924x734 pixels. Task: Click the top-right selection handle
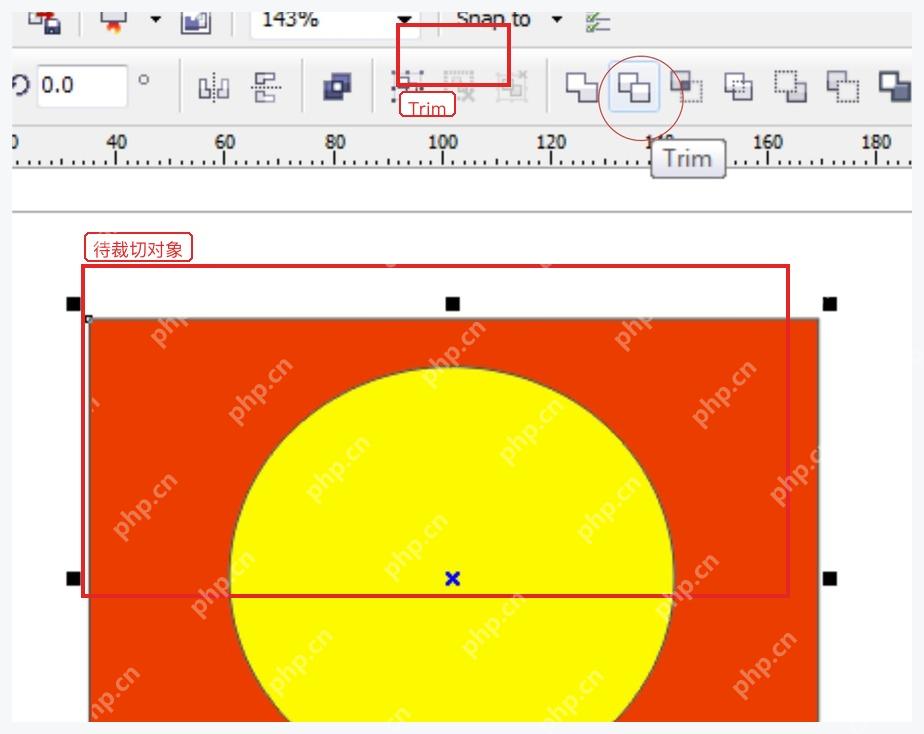click(x=830, y=304)
